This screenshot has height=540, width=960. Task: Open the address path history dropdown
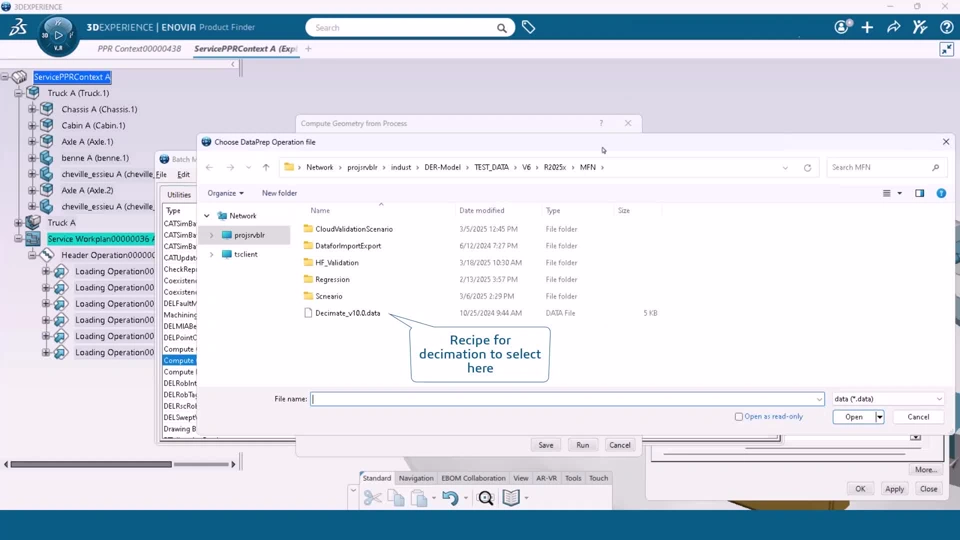click(785, 167)
